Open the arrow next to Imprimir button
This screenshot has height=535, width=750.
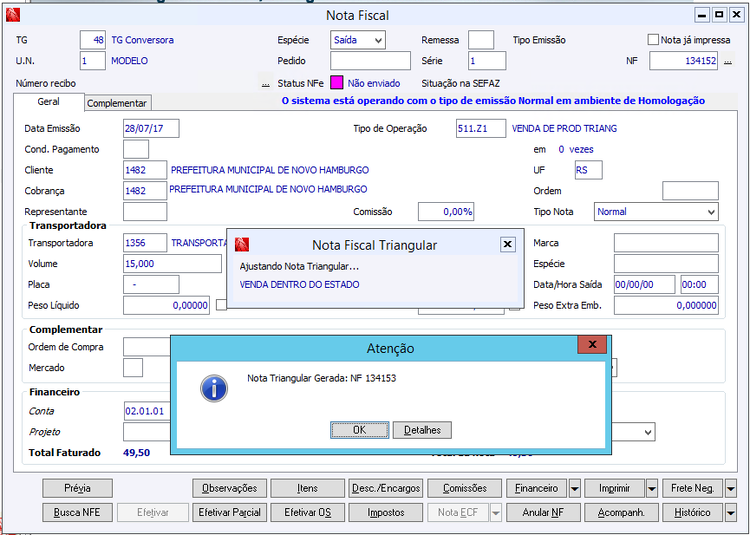tap(651, 489)
